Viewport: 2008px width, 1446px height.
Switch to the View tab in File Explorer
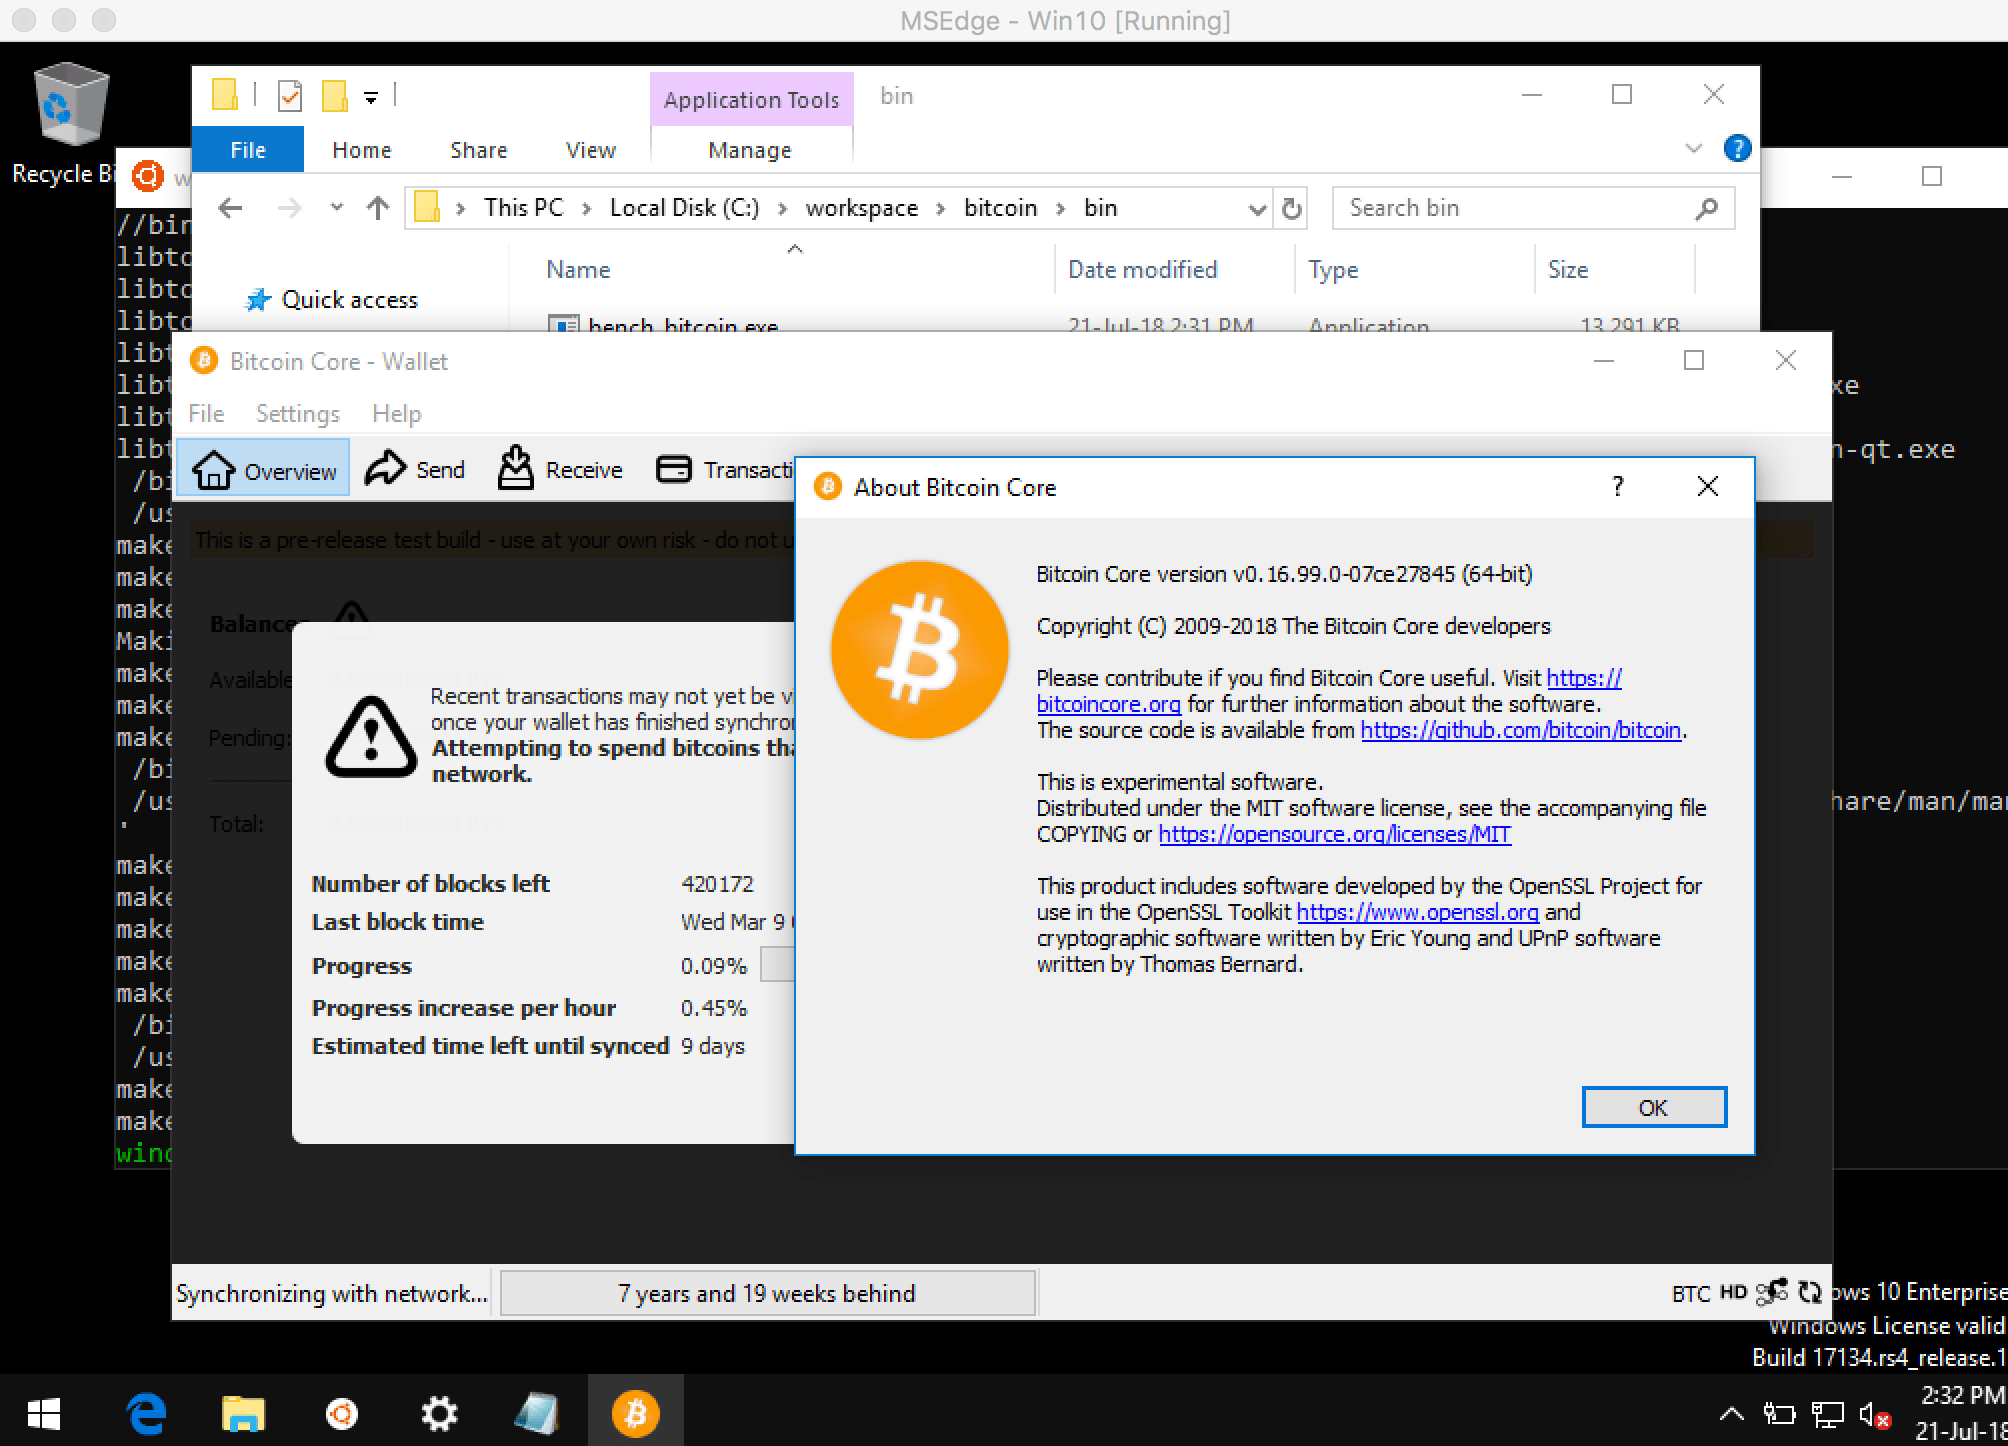click(x=590, y=149)
